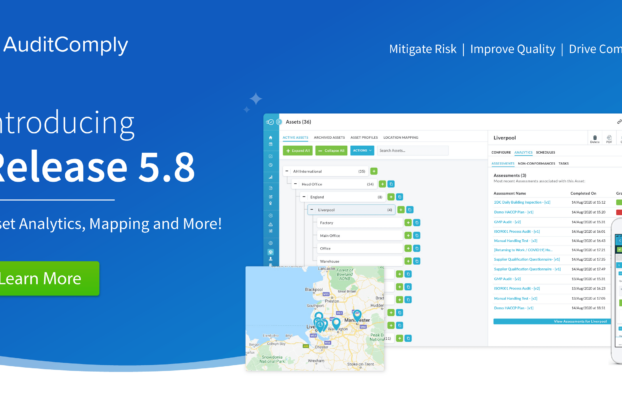Collapse the Liverpool tree node
Viewport: 622px width, 400px height.
tap(312, 210)
